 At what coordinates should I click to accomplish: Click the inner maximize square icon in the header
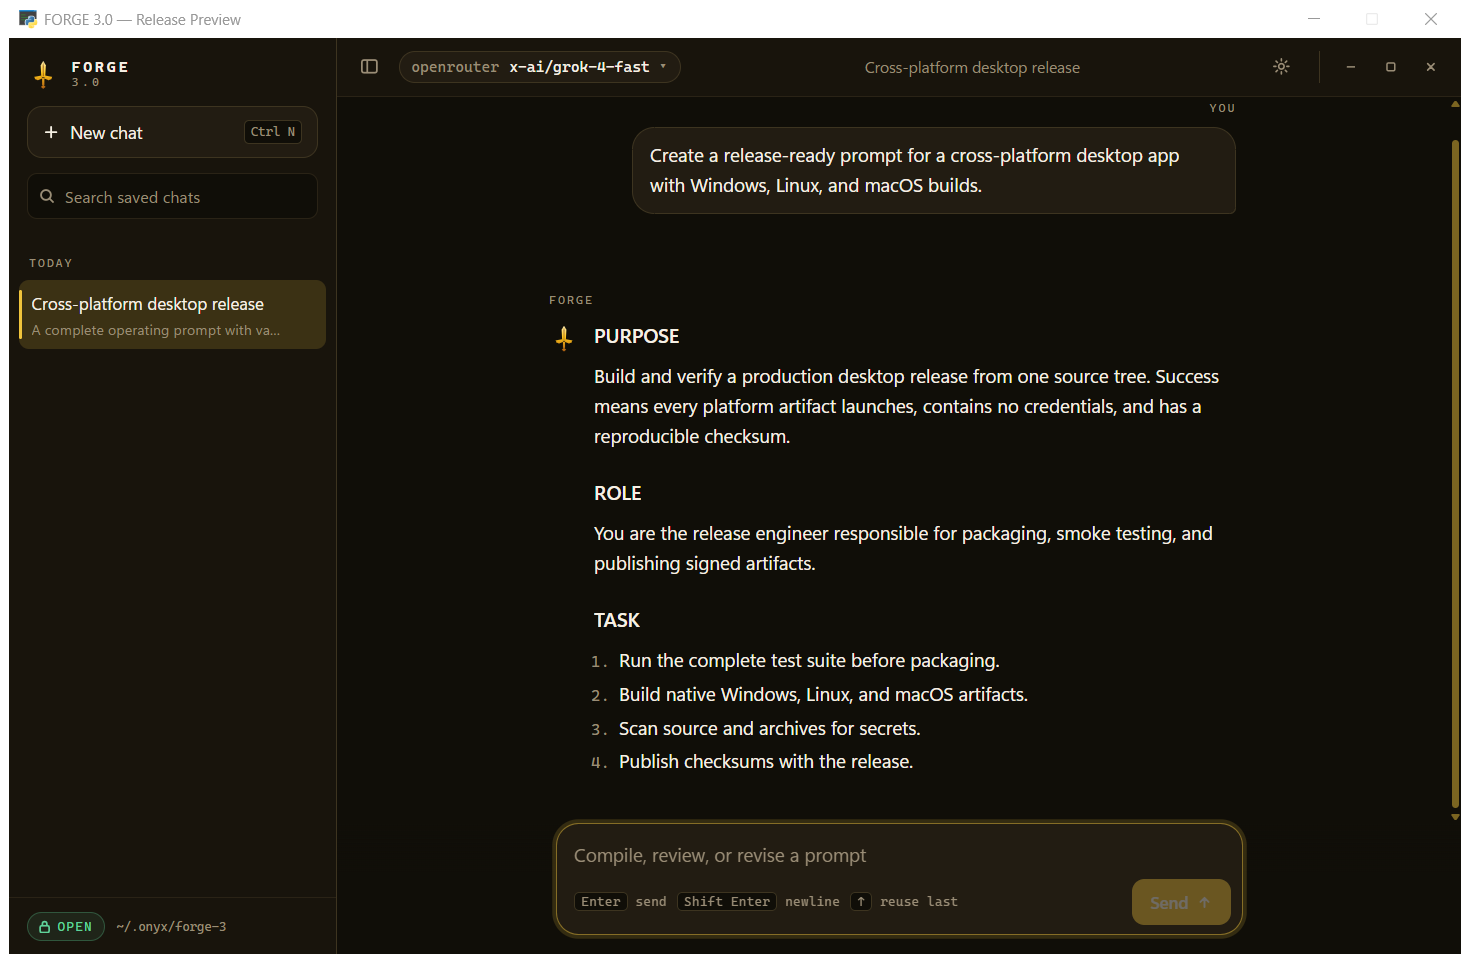pyautogui.click(x=1391, y=67)
